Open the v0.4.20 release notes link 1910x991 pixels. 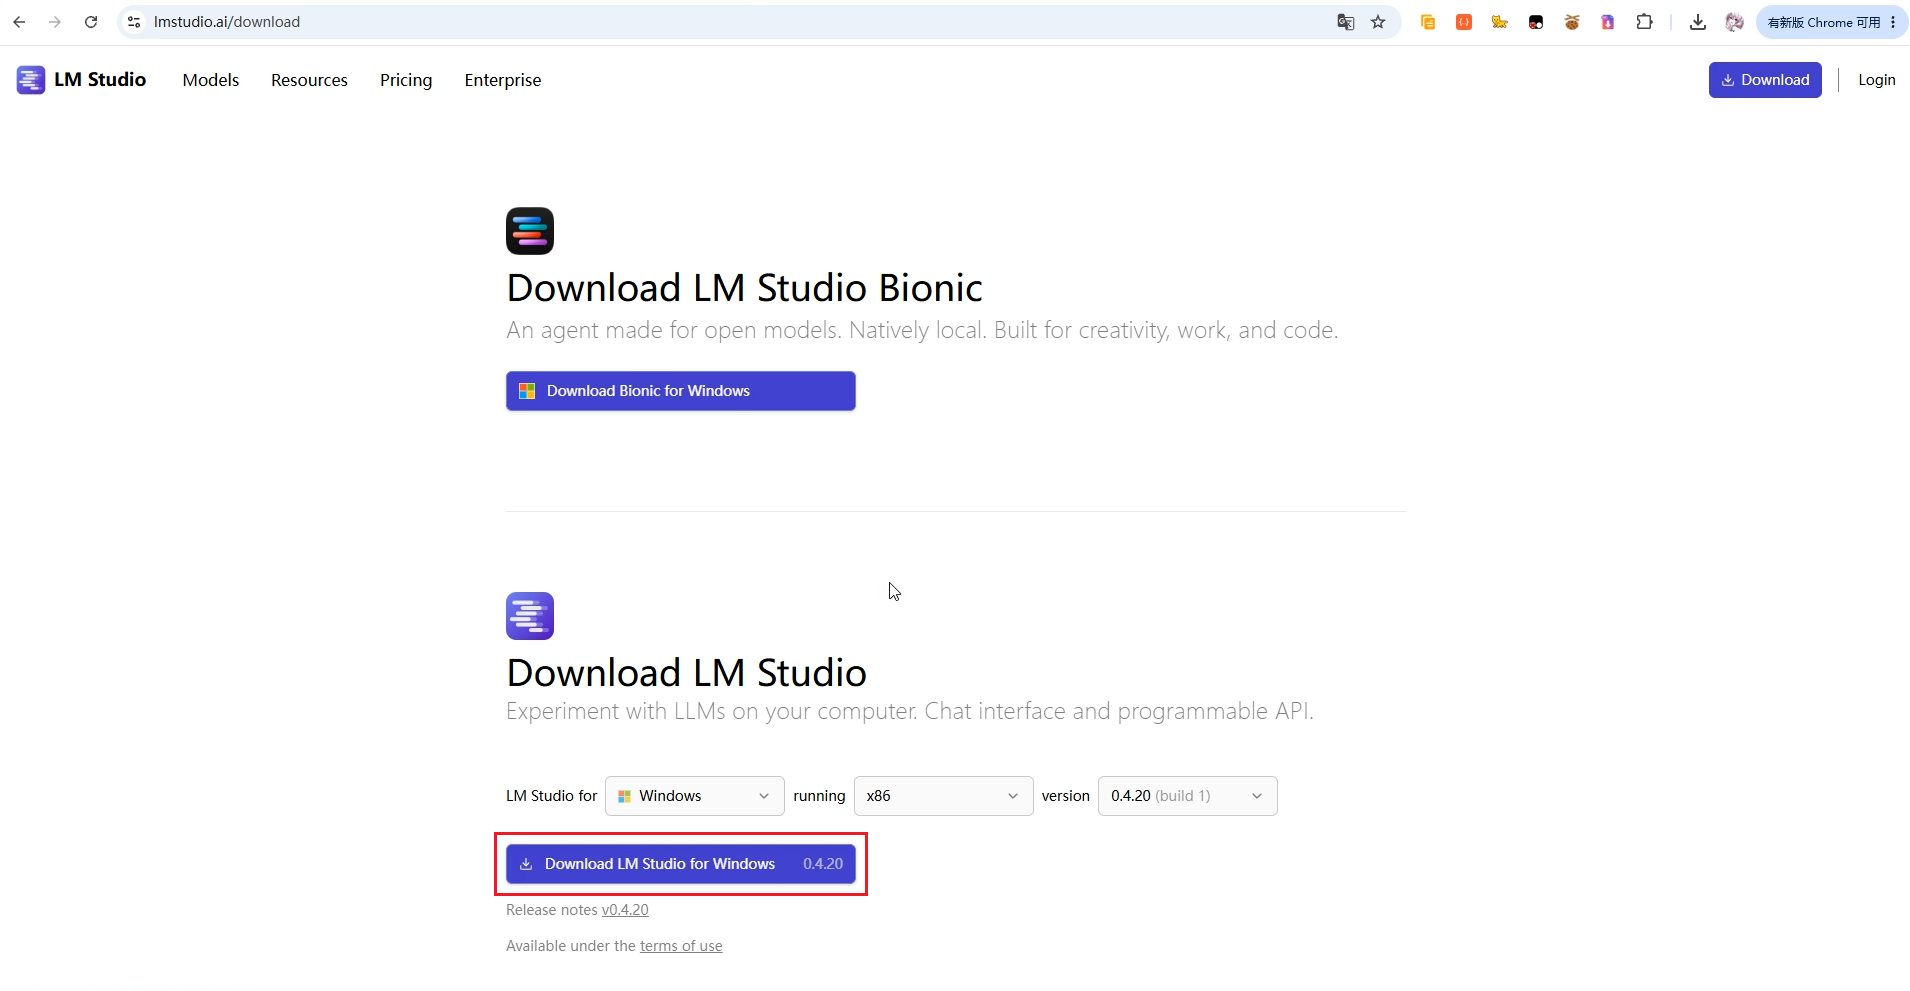tap(625, 910)
